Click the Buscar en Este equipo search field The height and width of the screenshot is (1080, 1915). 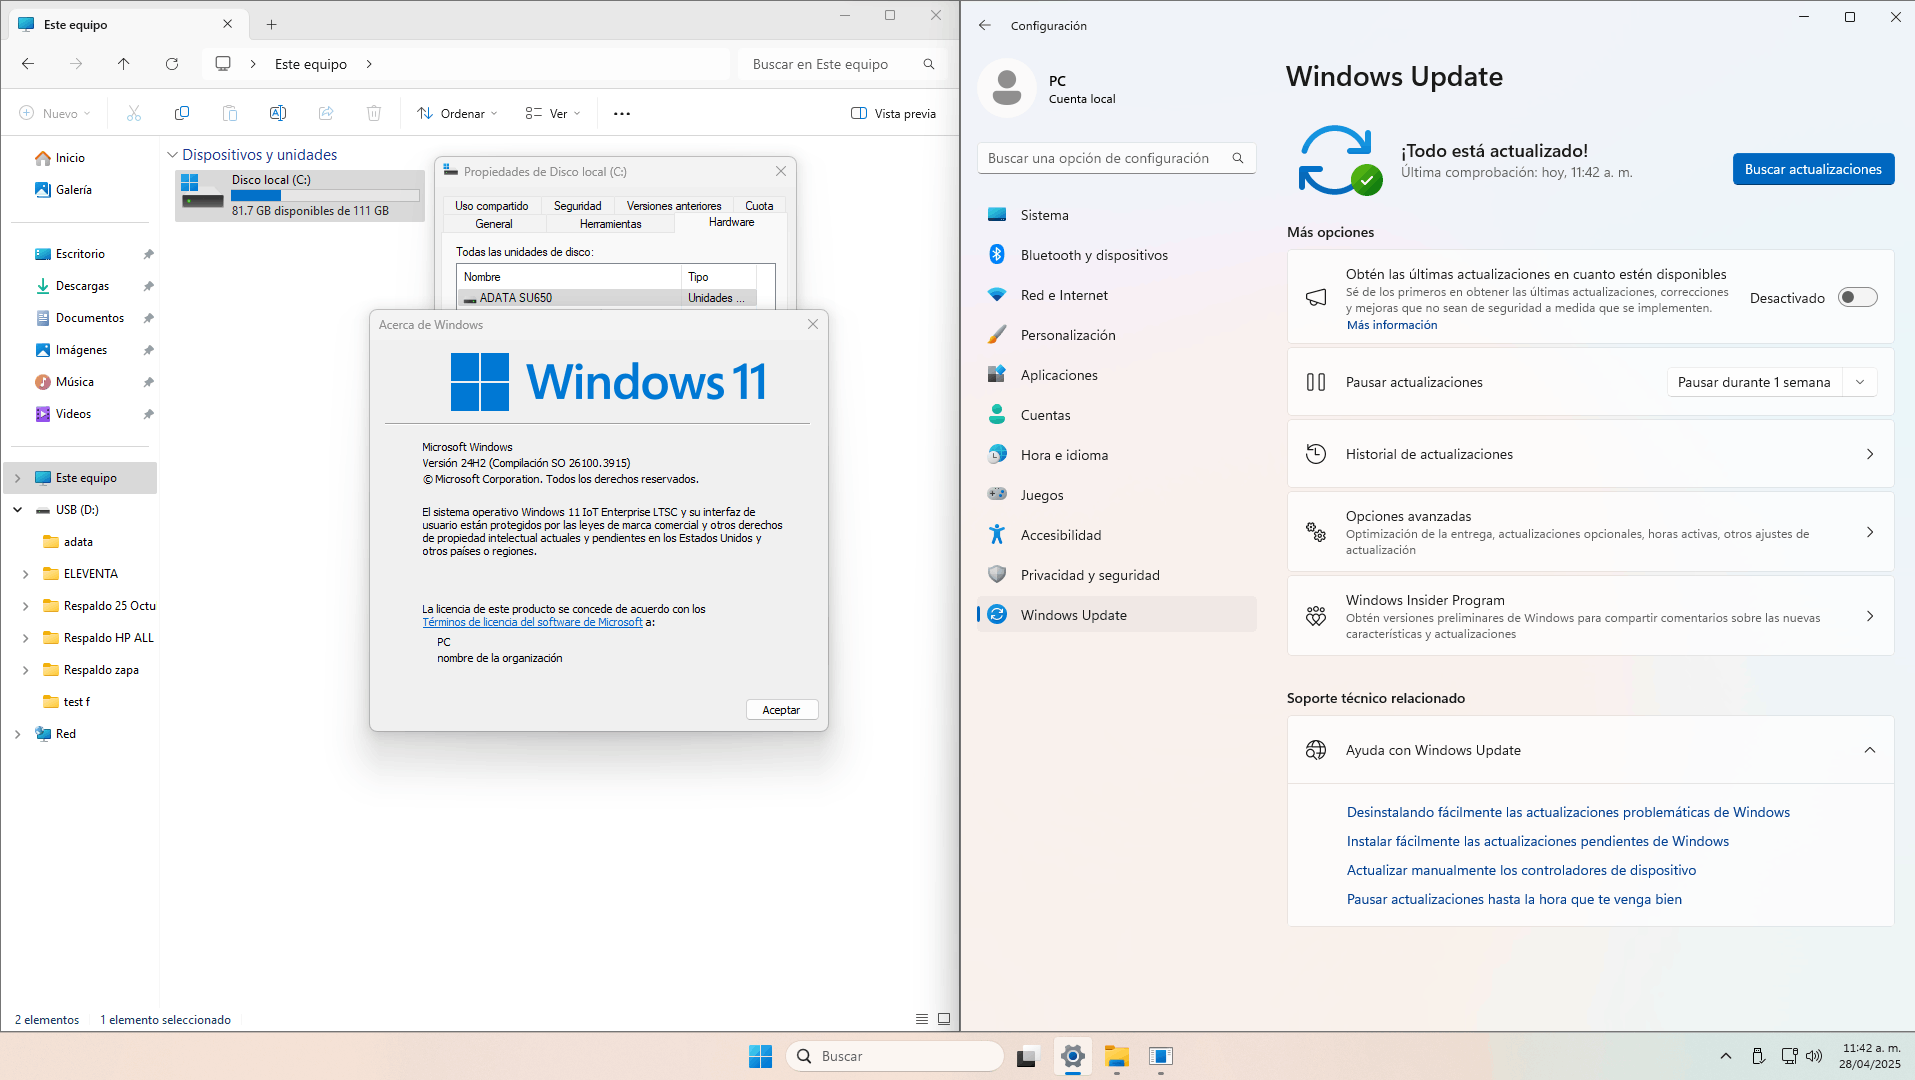point(842,64)
